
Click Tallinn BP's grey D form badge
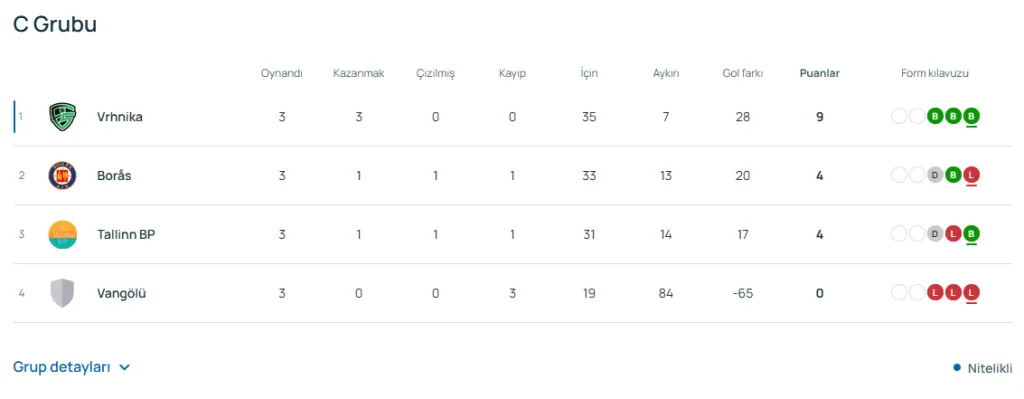(x=935, y=234)
